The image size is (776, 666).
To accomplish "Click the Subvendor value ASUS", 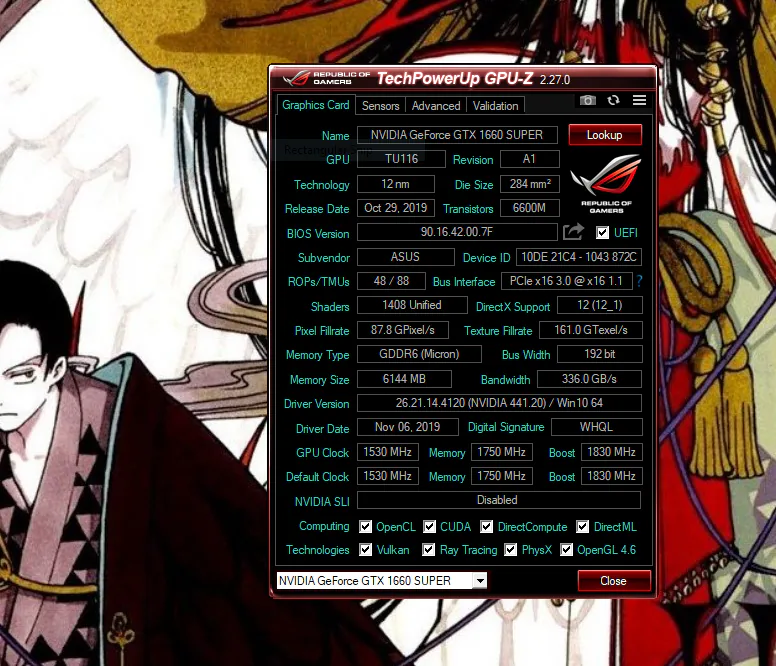I will 405,257.
